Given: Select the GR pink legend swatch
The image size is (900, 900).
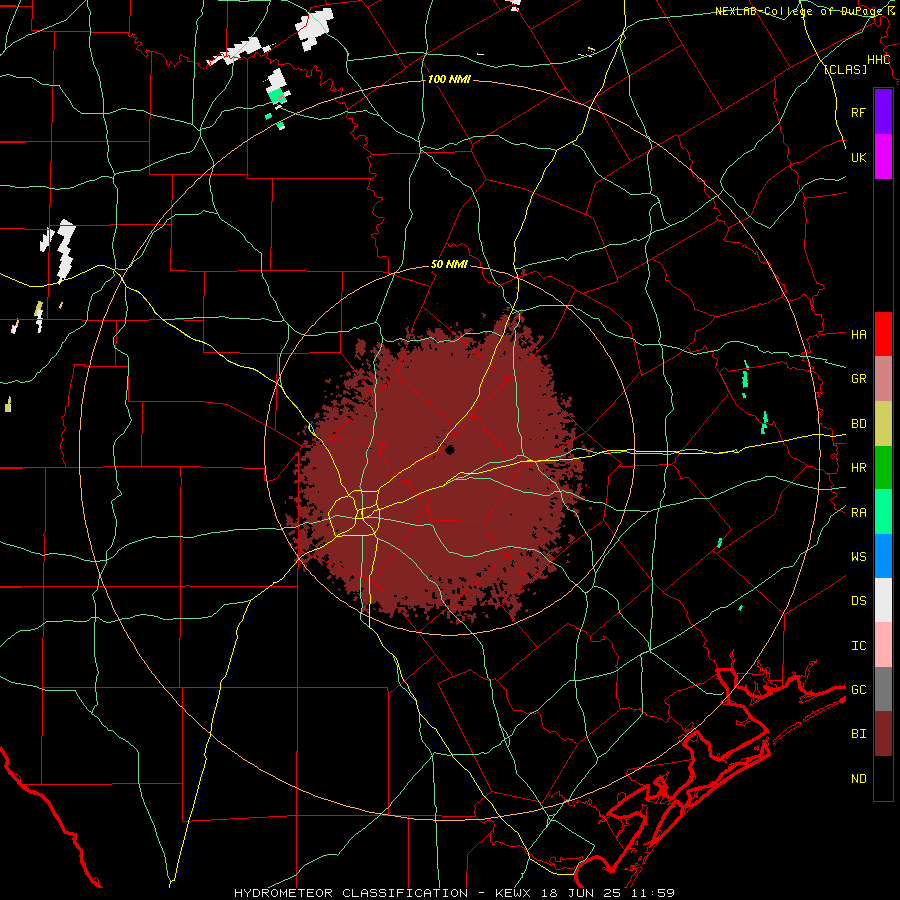Looking at the screenshot, I should point(883,378).
